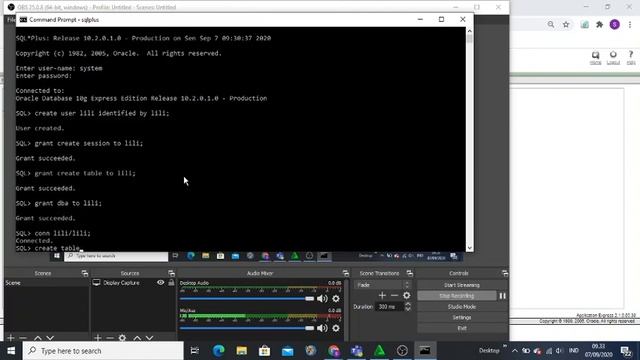
Task: Pause the current recording
Action: pos(502,296)
